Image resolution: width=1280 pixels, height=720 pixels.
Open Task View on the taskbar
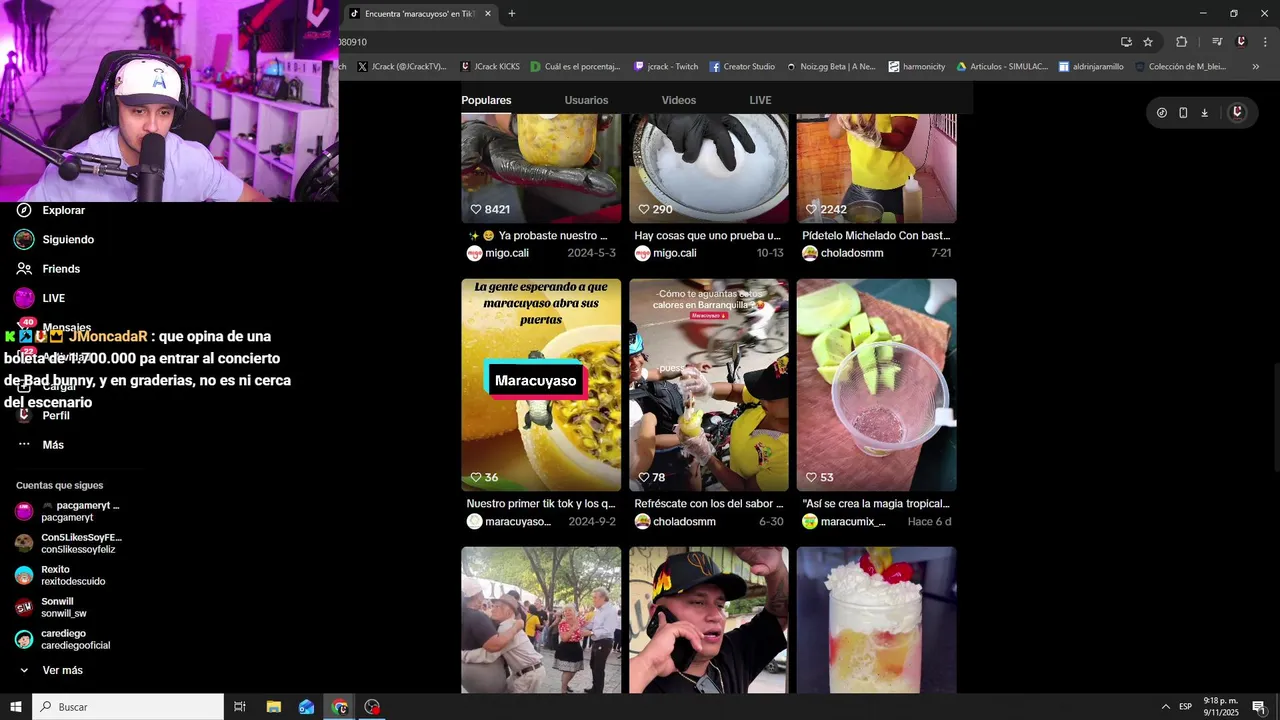pyautogui.click(x=240, y=707)
